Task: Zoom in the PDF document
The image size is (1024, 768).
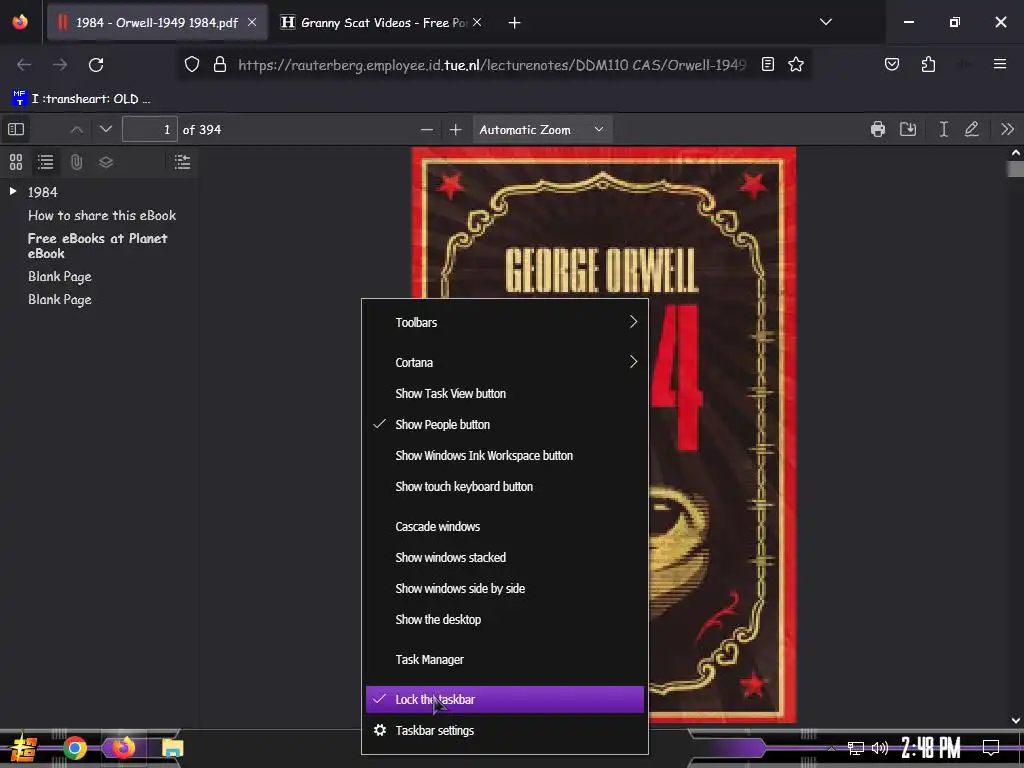Action: tap(455, 129)
